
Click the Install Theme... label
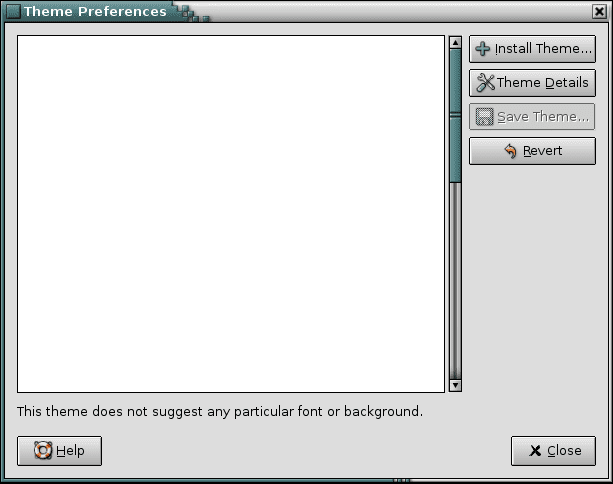point(543,48)
